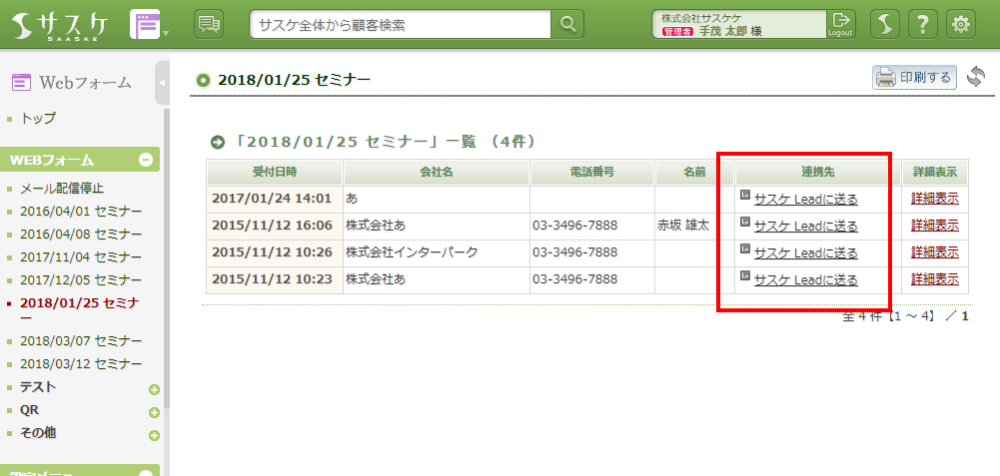Click the green S icon in header
Image resolution: width=1000 pixels, height=476 pixels.
point(885,25)
